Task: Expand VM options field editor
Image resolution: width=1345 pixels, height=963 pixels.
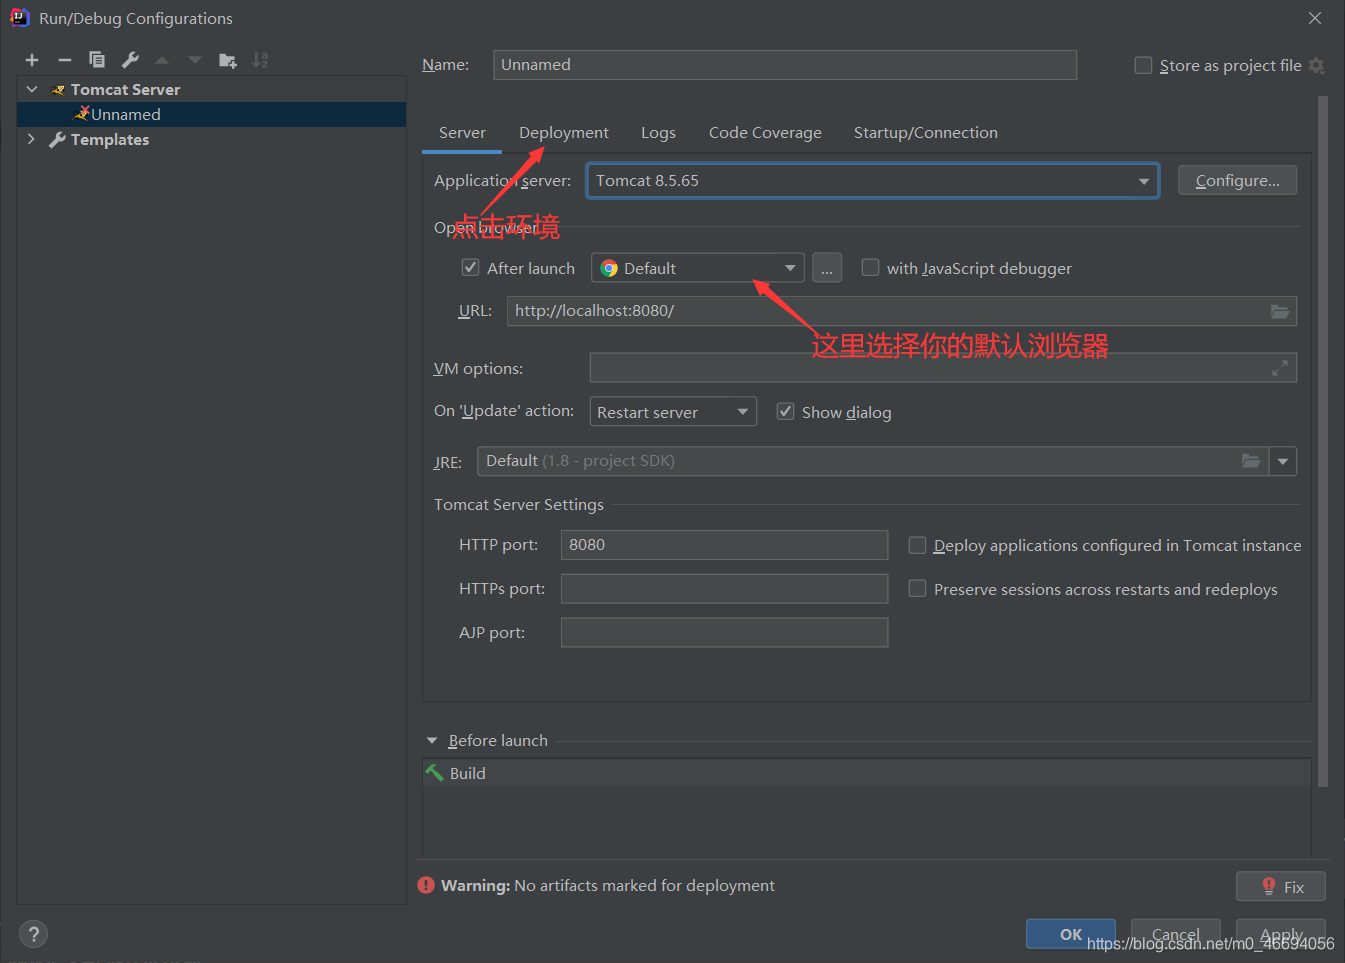Action: click(x=1279, y=368)
